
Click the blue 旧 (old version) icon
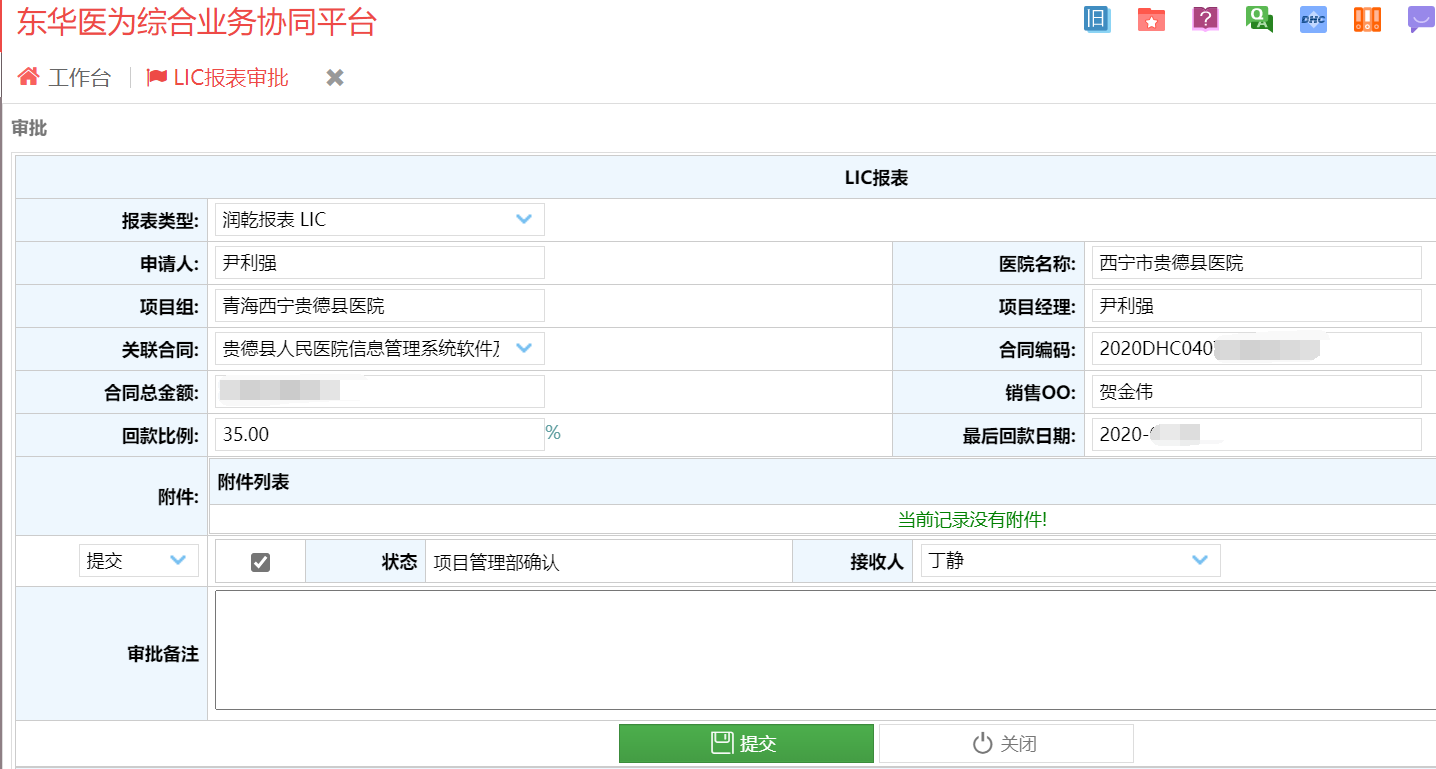point(1097,19)
